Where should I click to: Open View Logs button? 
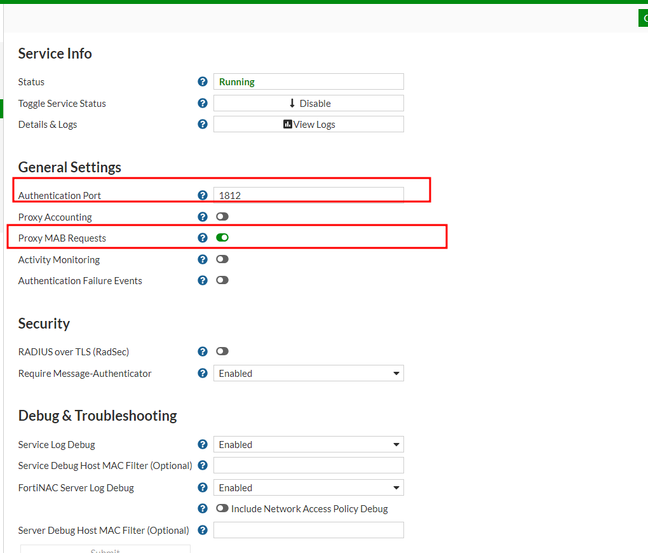[x=308, y=125]
